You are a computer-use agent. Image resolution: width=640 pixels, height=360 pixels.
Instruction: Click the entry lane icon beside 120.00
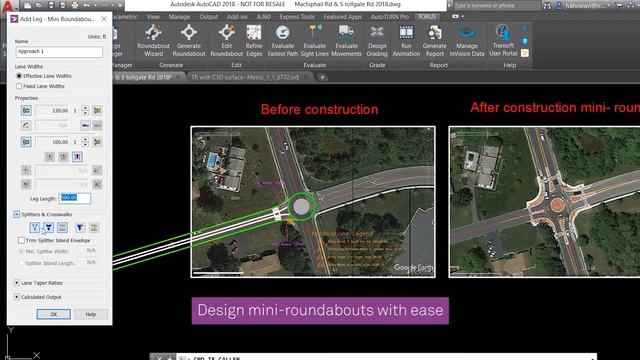pos(26,110)
